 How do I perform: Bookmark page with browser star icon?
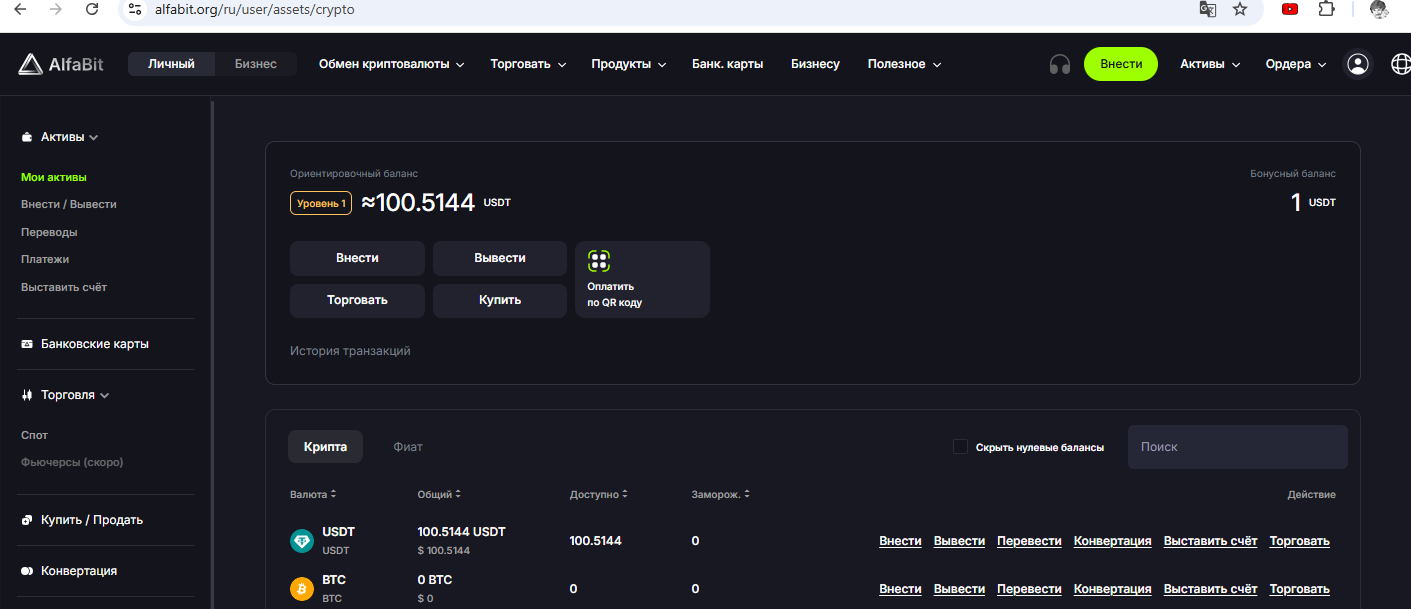coord(1240,9)
